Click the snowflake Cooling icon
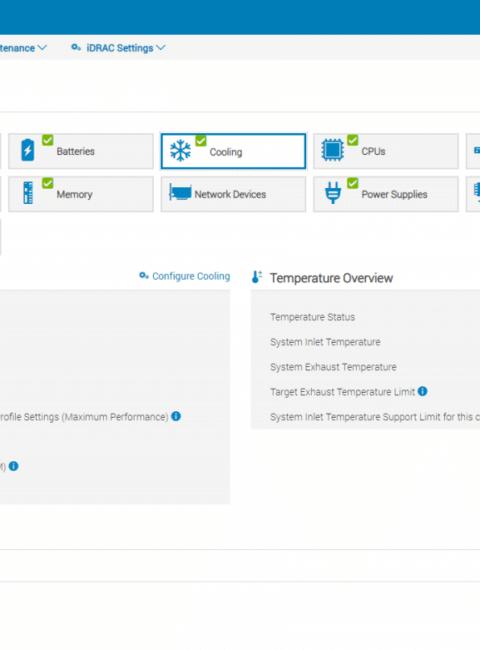The image size is (480, 650). tap(180, 150)
